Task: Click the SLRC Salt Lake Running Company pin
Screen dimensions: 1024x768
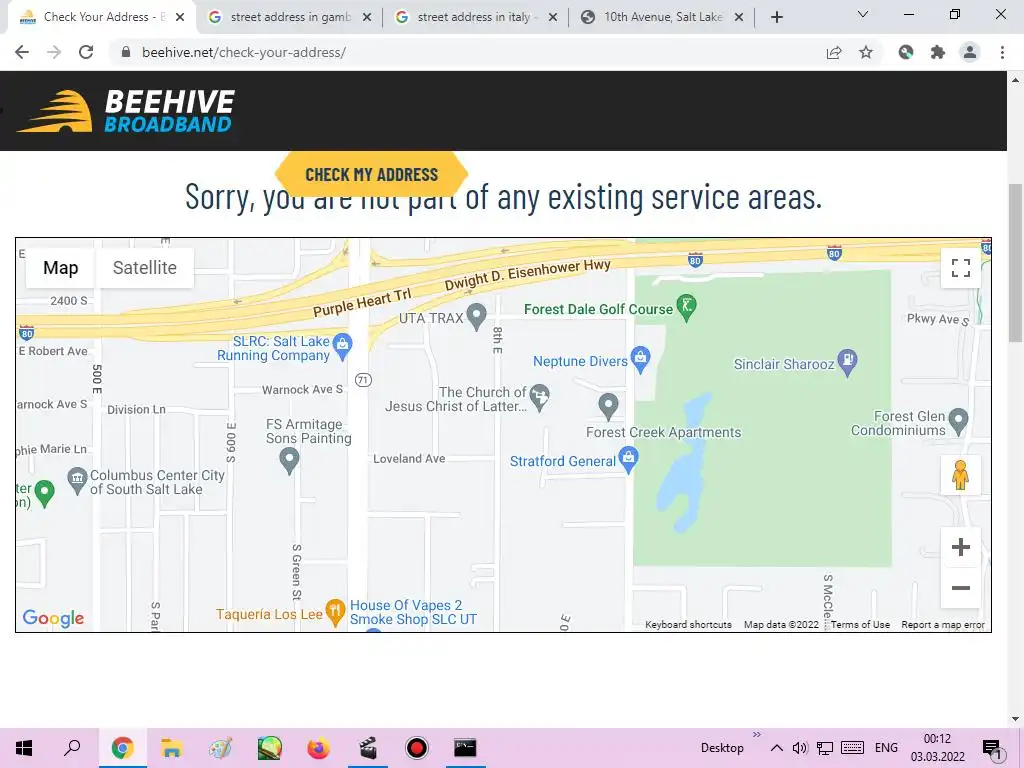Action: pyautogui.click(x=342, y=347)
